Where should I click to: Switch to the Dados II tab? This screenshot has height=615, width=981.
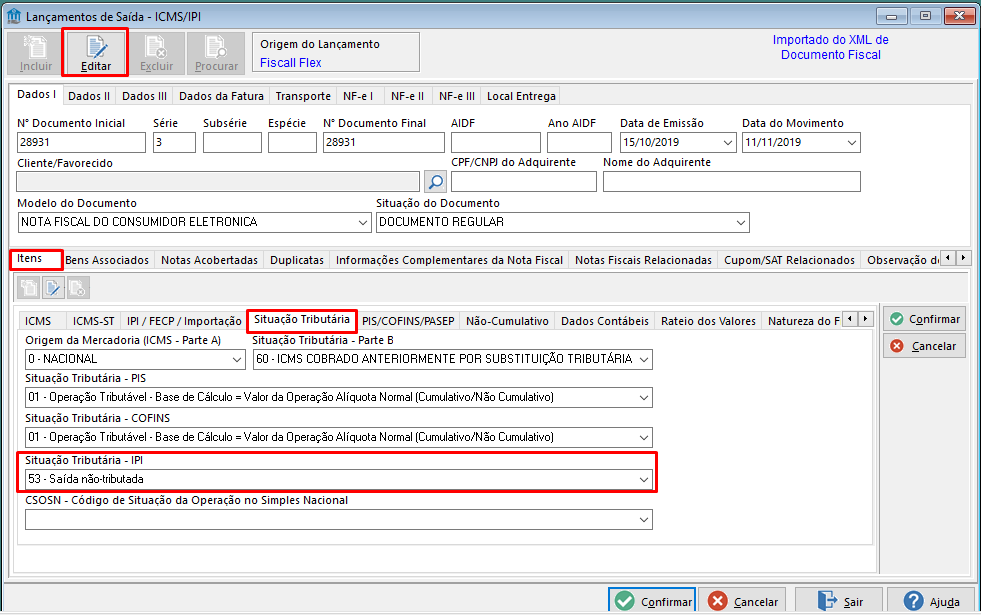pos(89,96)
